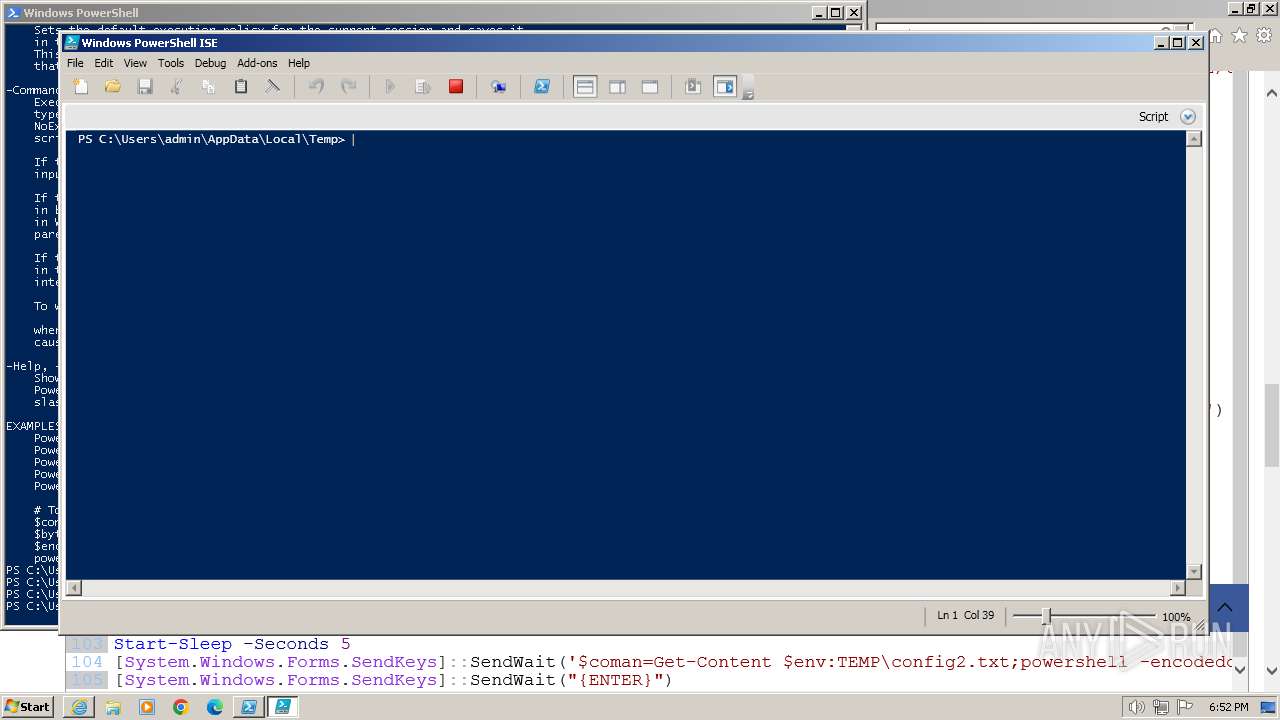The image size is (1280, 720).
Task: Open the Add-ons menu
Action: (x=257, y=63)
